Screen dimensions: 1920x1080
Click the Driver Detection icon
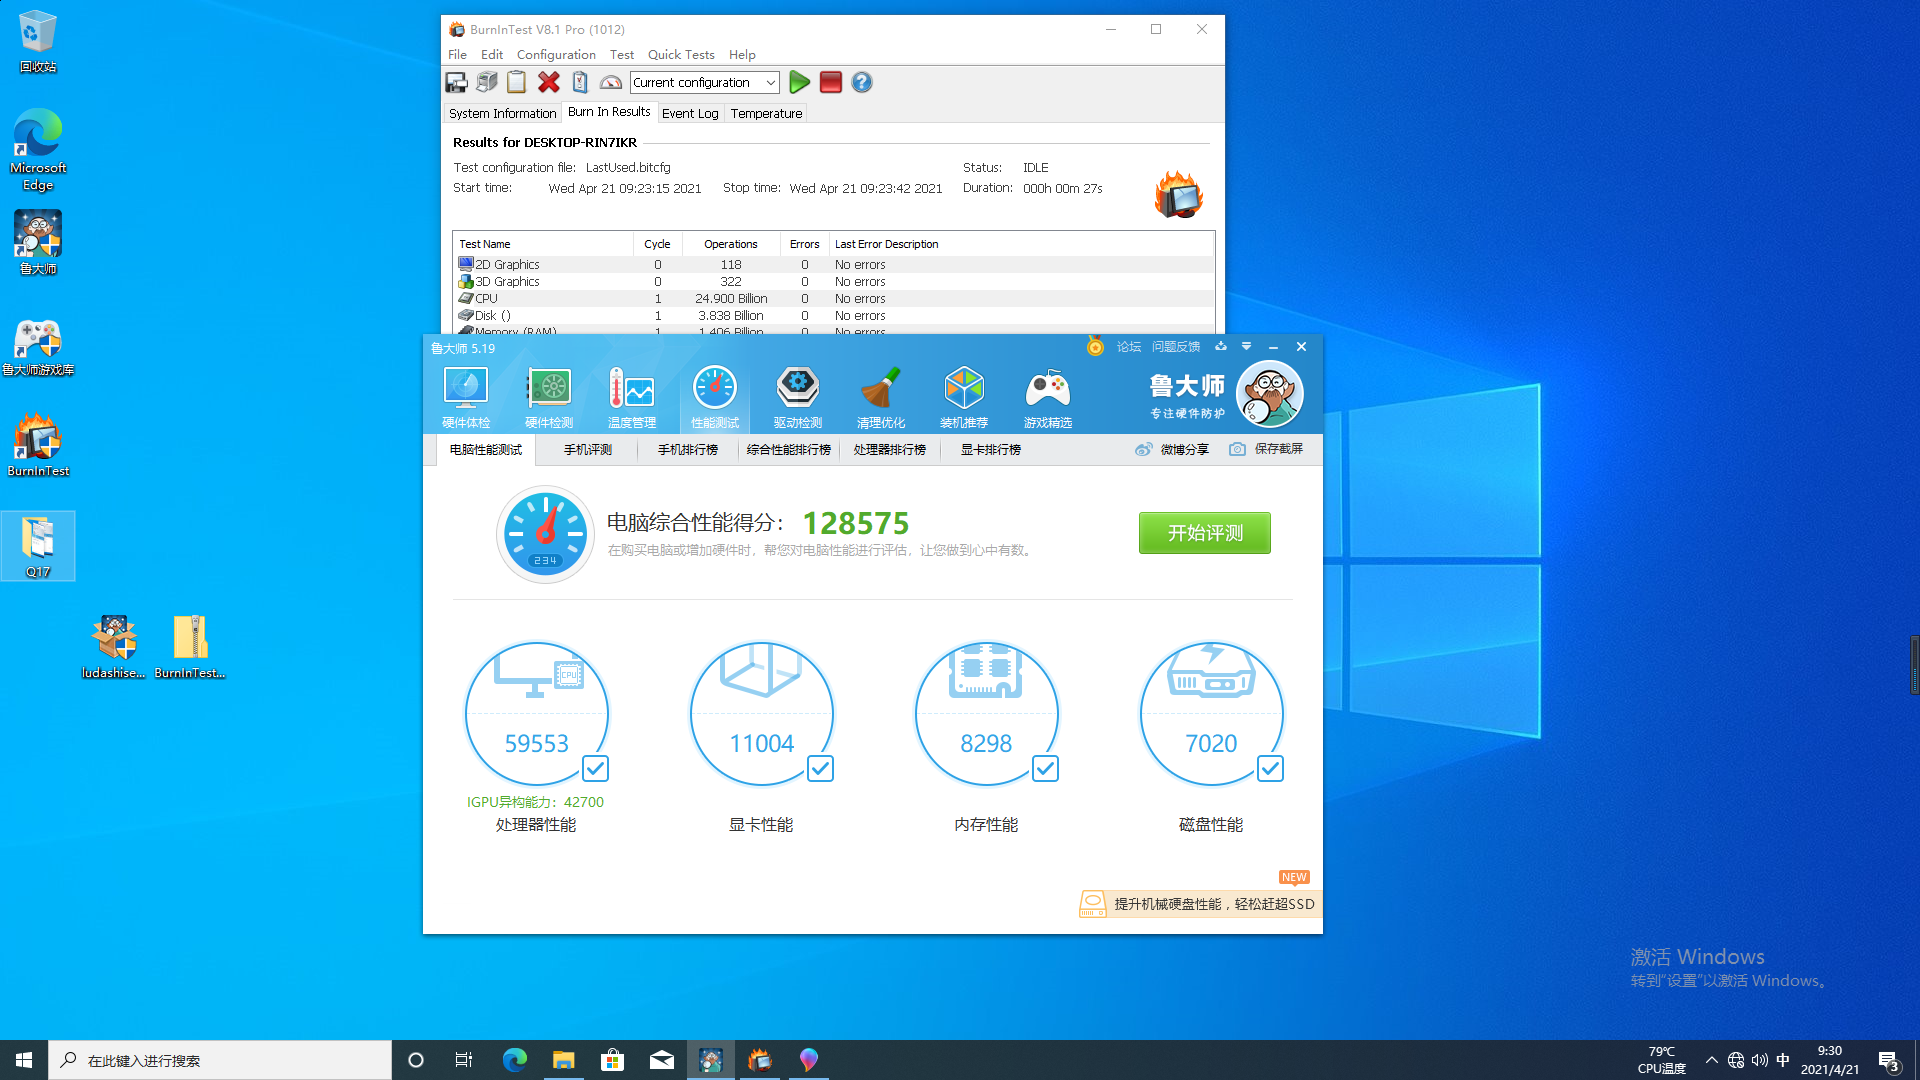pos(798,394)
